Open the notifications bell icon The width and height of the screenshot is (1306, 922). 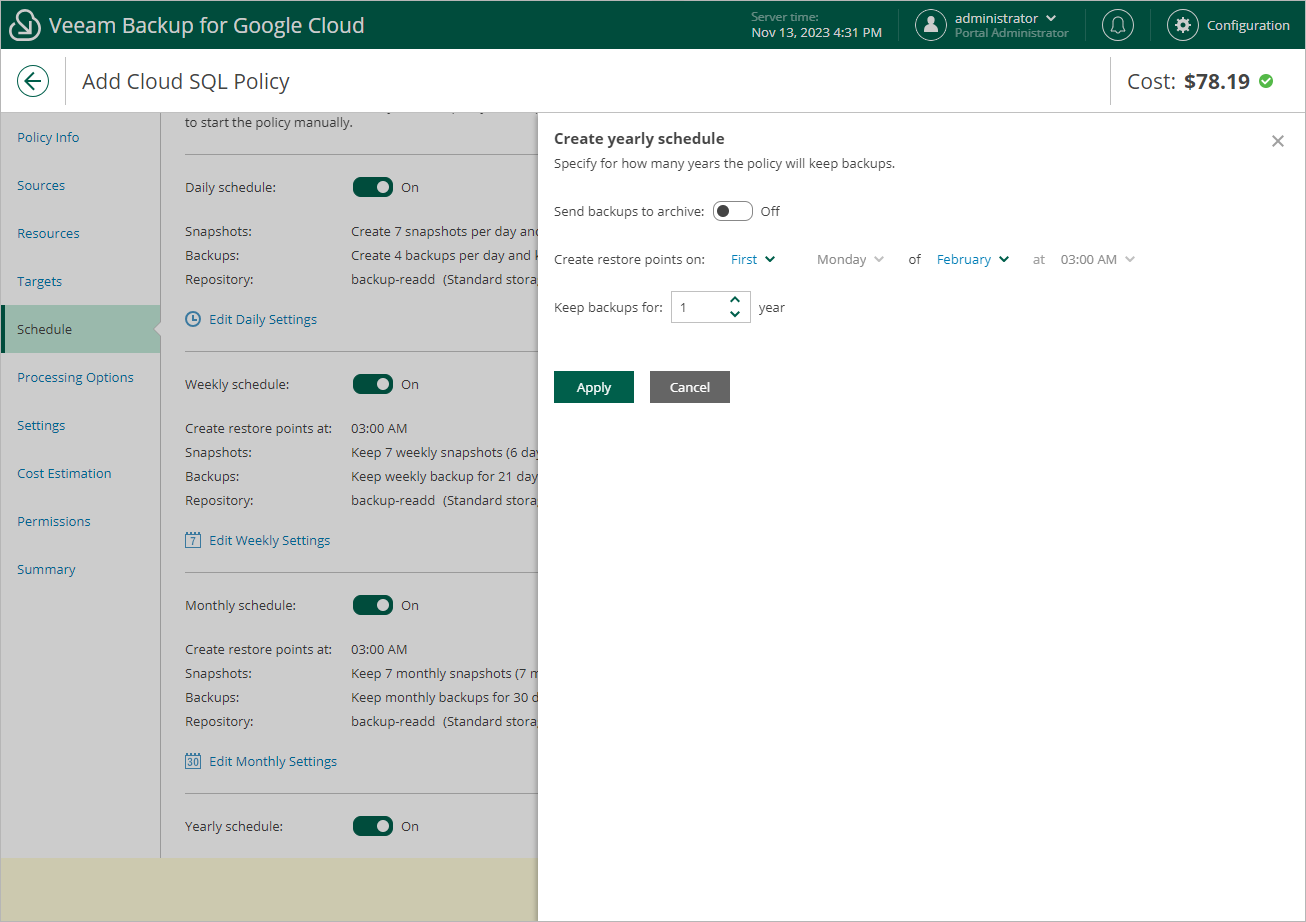(1118, 25)
